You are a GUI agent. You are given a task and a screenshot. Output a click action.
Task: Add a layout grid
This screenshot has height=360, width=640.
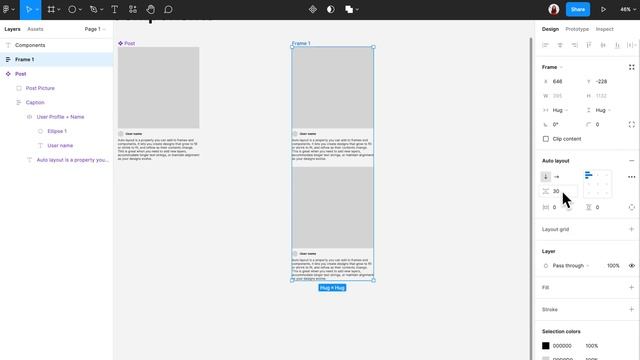click(631, 229)
